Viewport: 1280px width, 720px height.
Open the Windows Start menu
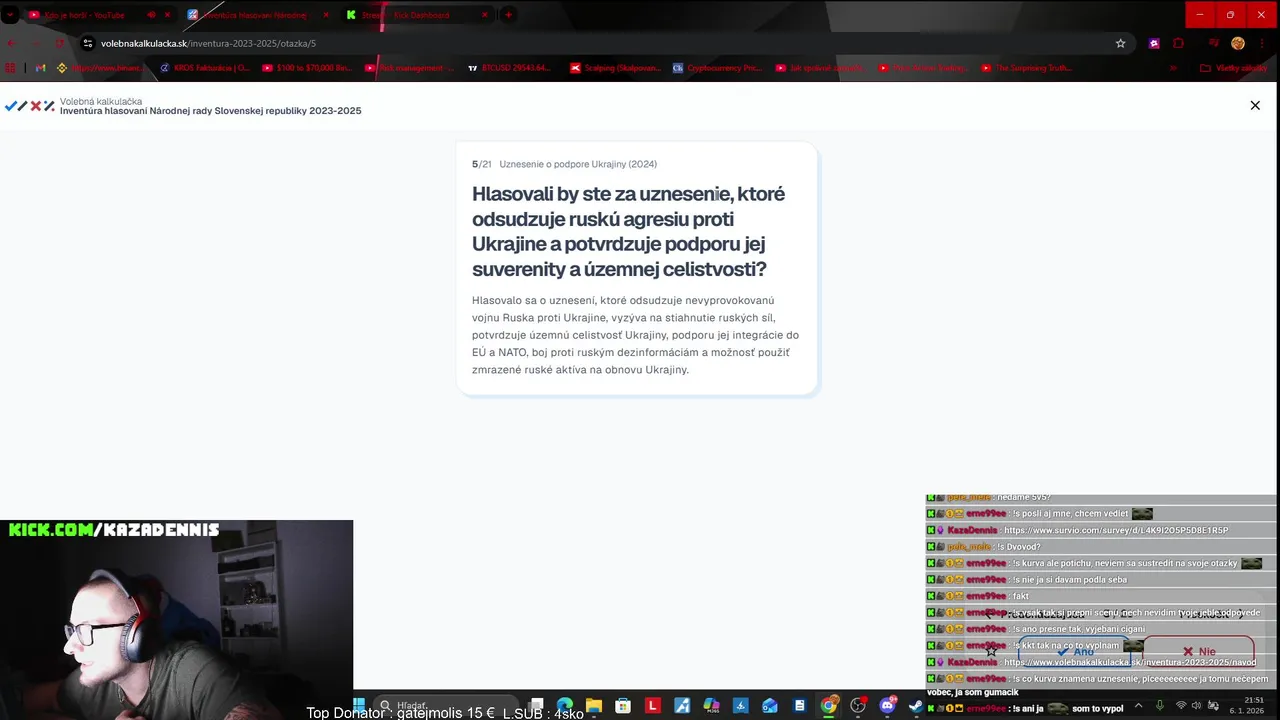359,705
